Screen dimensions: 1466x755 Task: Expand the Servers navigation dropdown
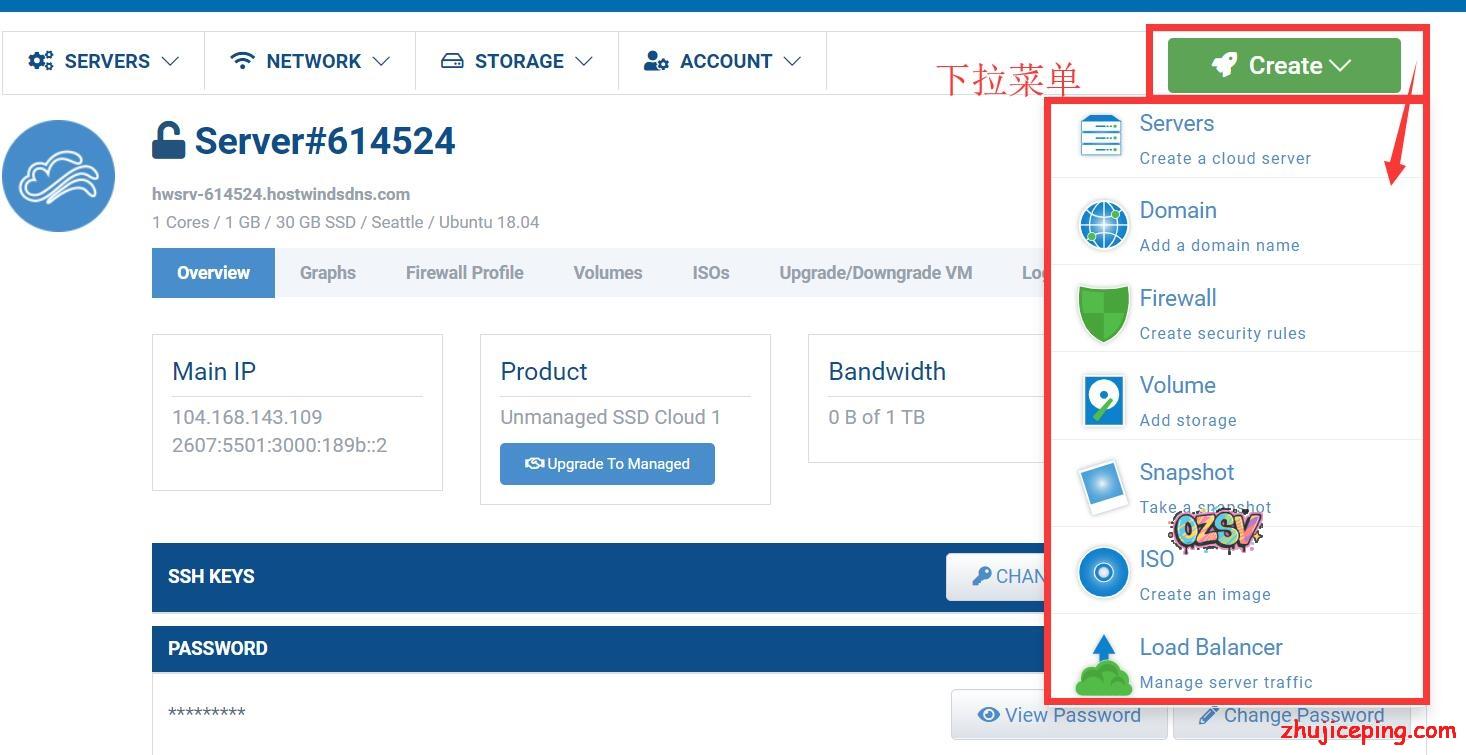click(x=104, y=61)
